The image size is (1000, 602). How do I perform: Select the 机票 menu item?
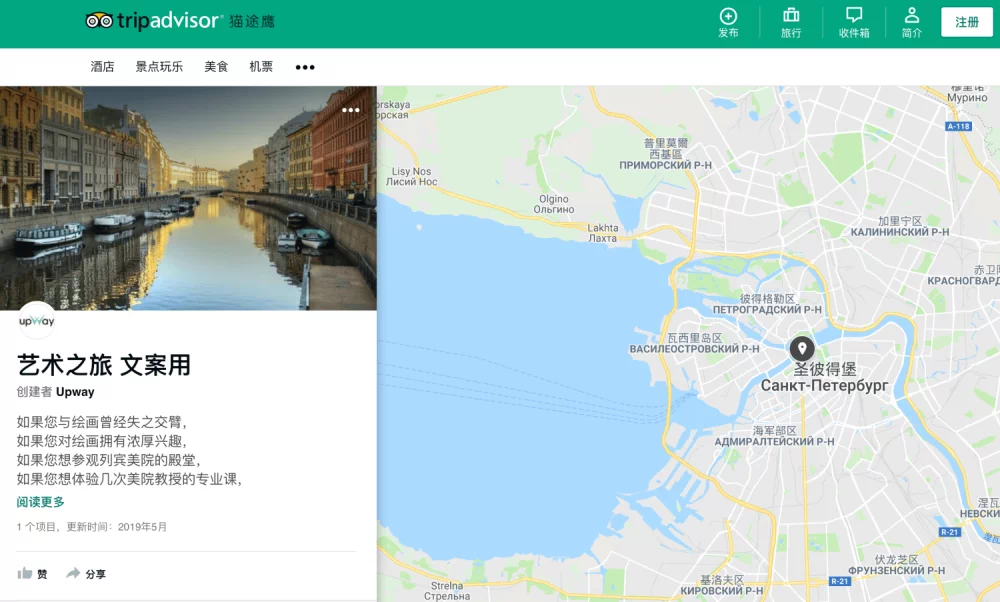point(261,66)
